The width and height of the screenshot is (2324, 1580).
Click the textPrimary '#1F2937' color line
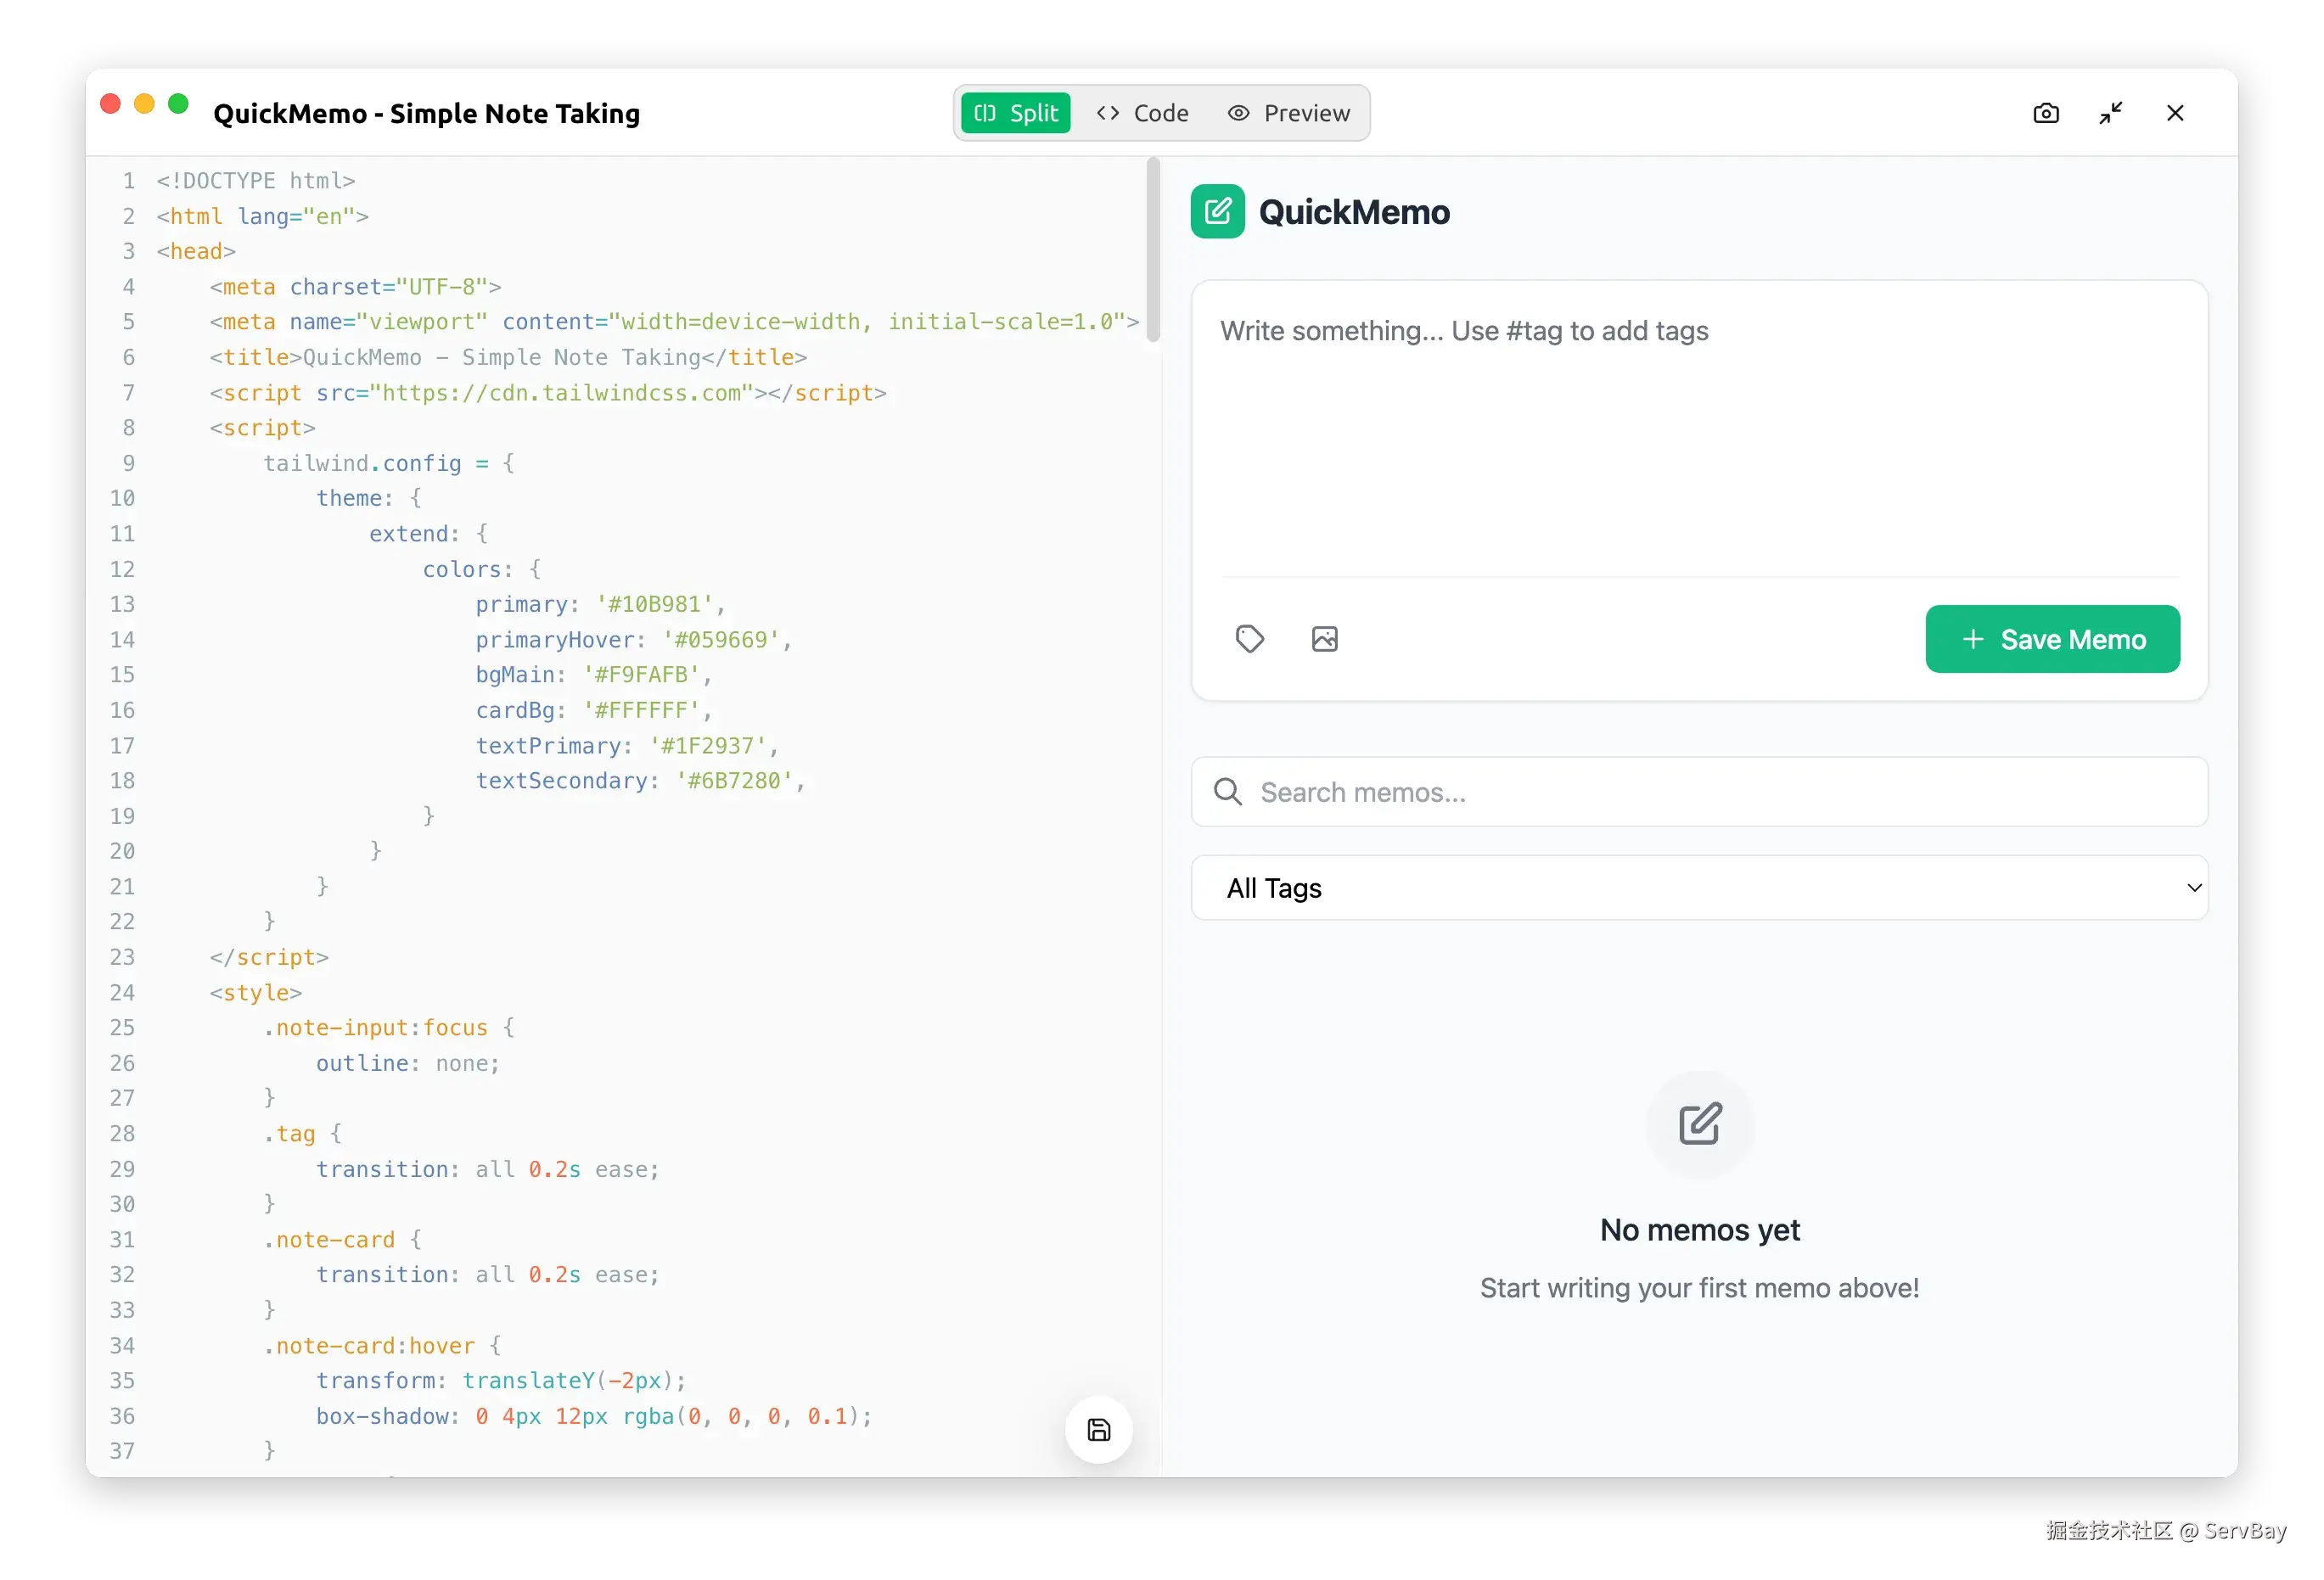[627, 746]
